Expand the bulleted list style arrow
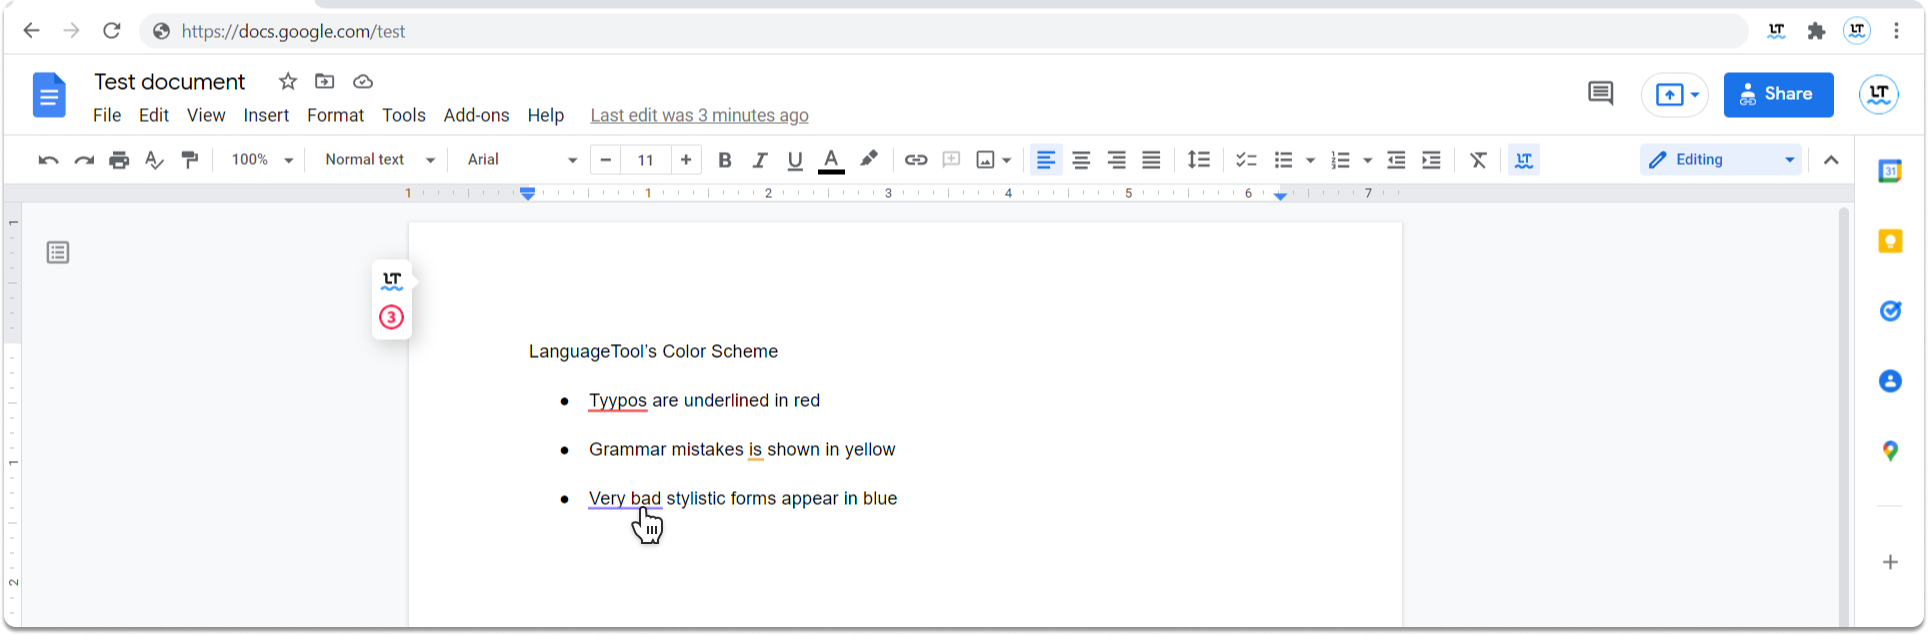This screenshot has height=635, width=1928. [x=1310, y=160]
